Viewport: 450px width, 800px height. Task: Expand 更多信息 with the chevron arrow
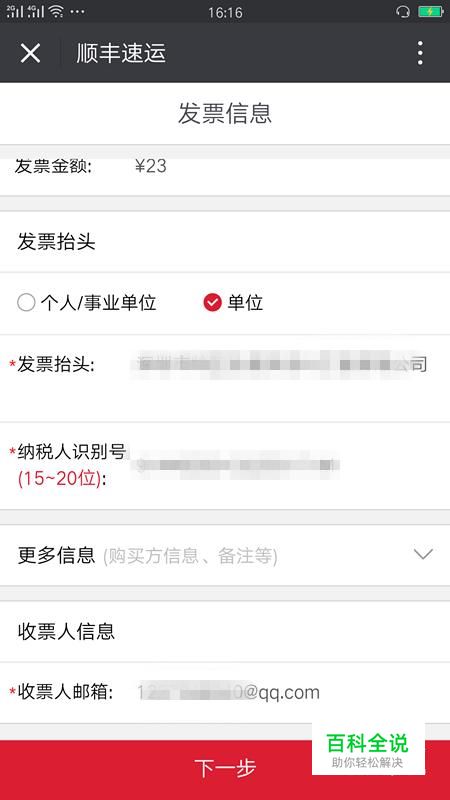(x=423, y=554)
